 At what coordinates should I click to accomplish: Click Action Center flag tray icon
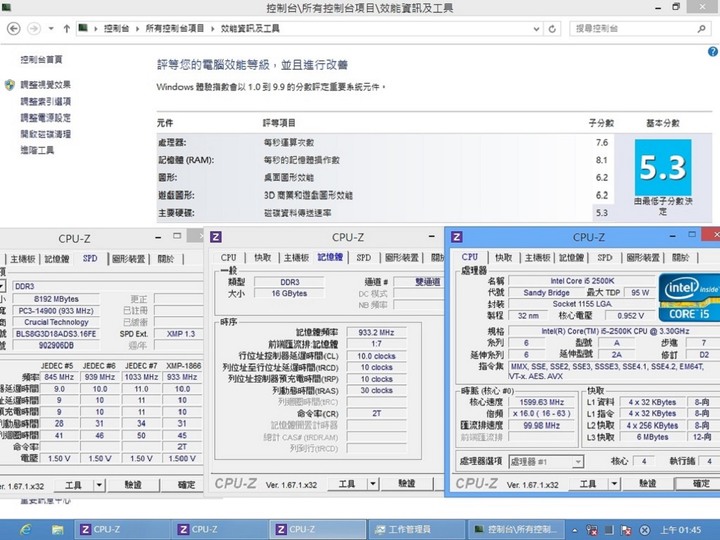click(625, 530)
